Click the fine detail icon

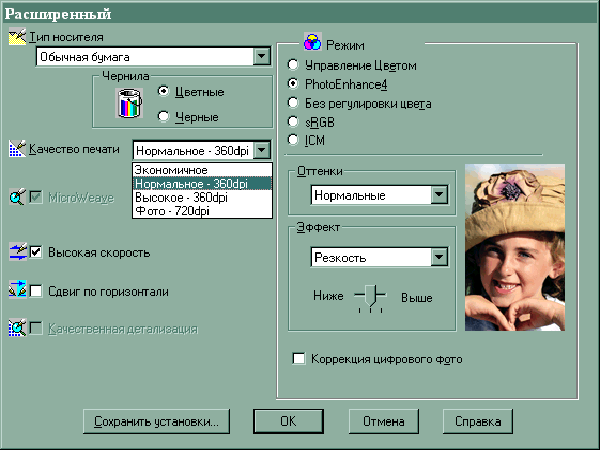click(18, 328)
